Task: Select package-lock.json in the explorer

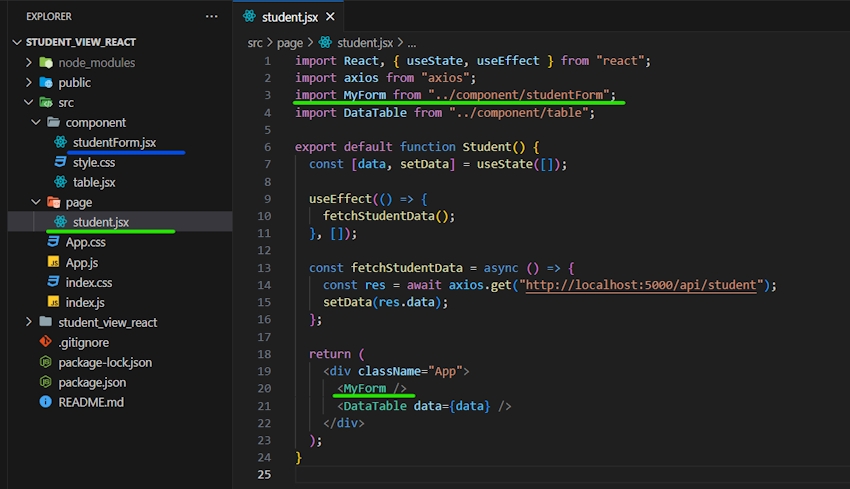Action: (x=105, y=363)
